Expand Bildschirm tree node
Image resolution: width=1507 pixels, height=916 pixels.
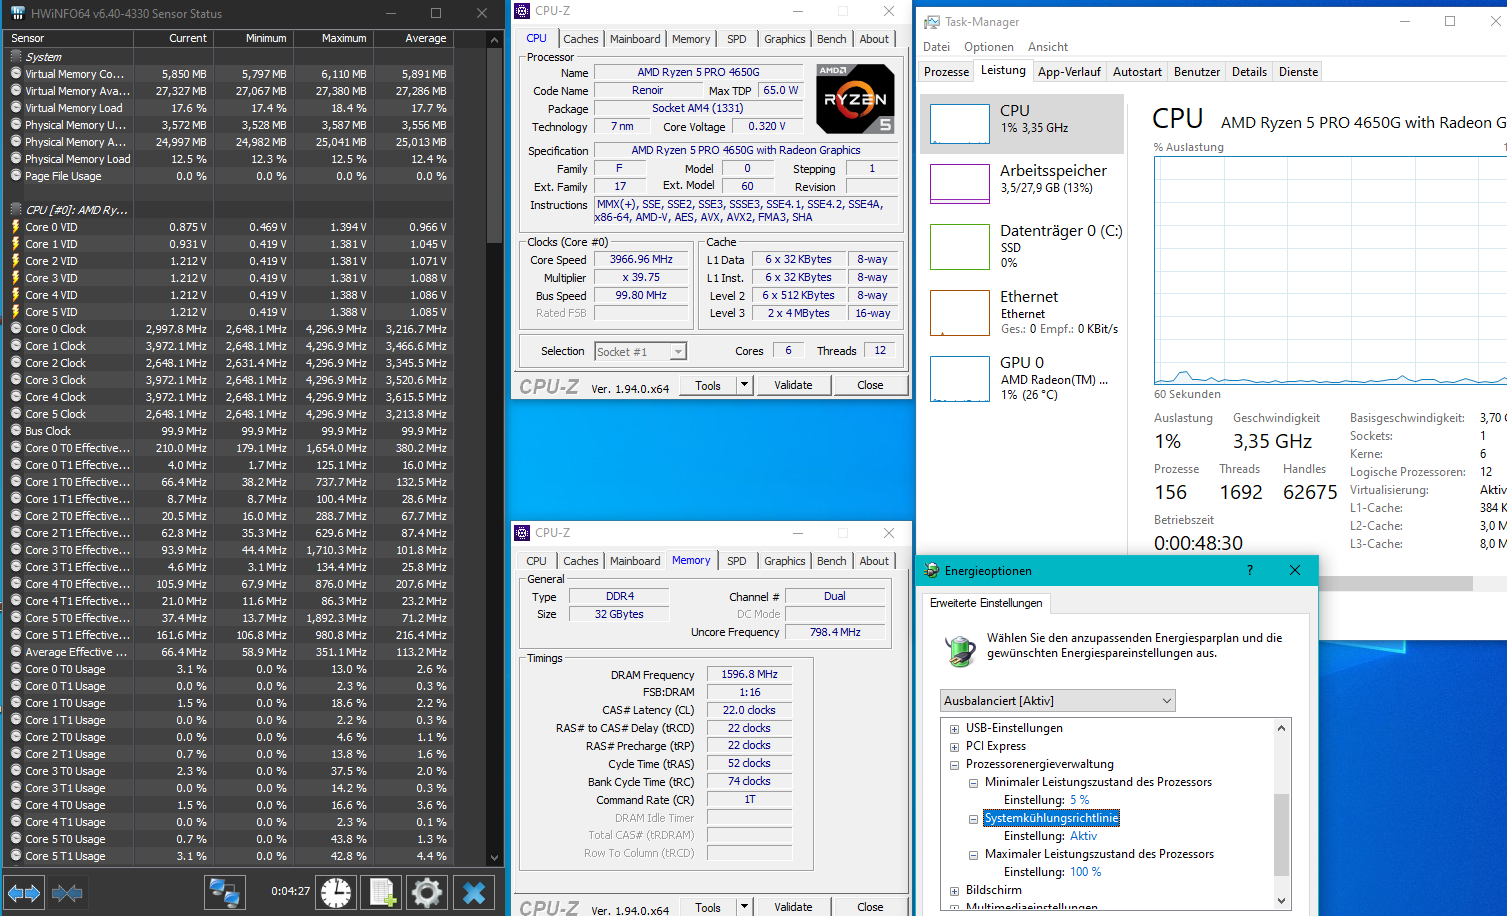954,891
